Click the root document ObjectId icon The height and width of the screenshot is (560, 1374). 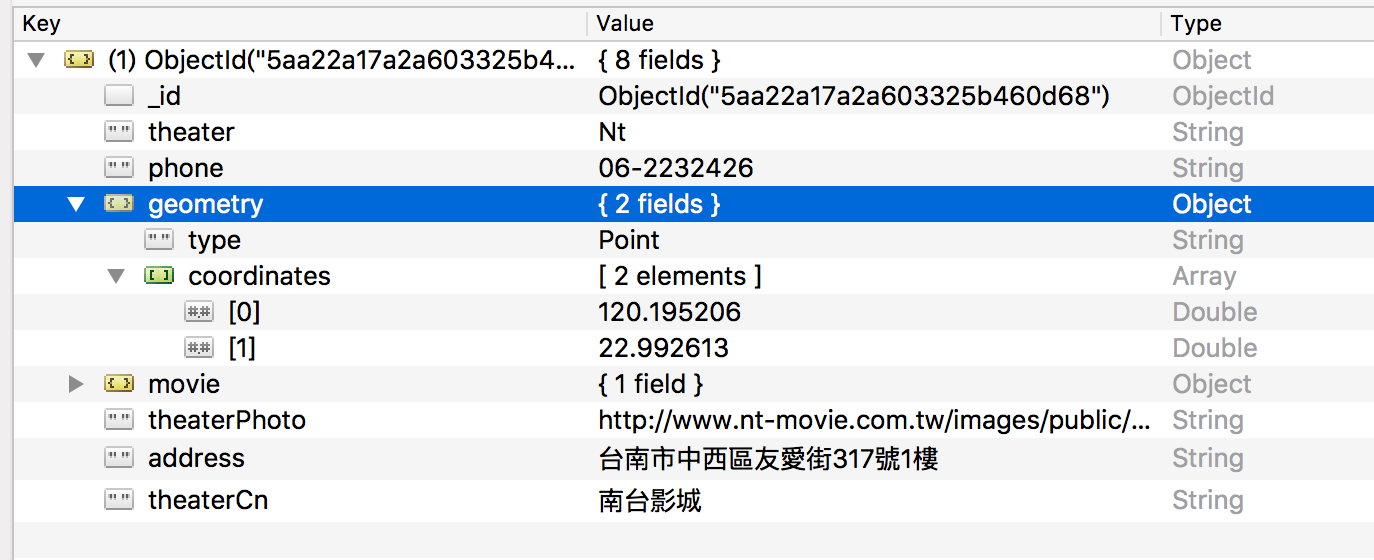point(78,60)
